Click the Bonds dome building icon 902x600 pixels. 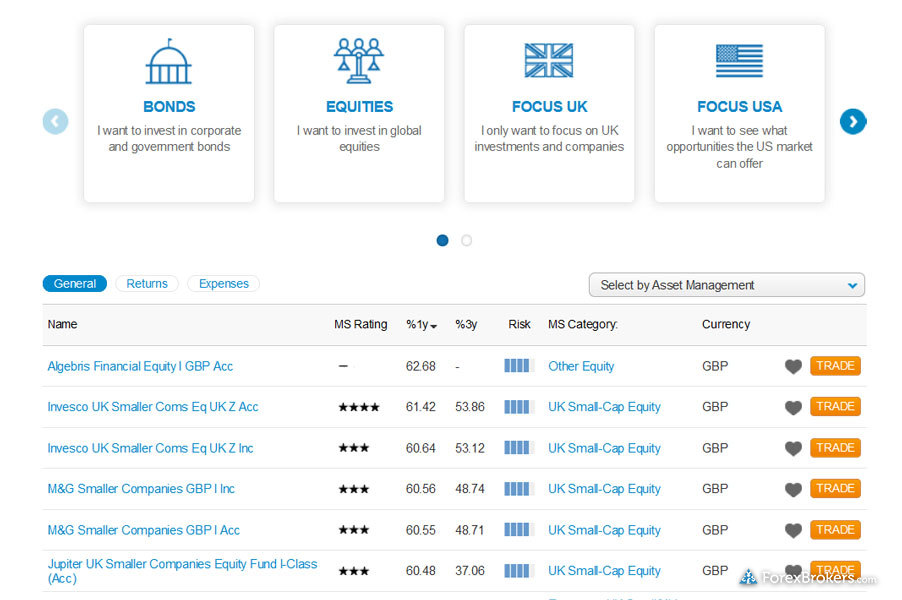pyautogui.click(x=169, y=62)
